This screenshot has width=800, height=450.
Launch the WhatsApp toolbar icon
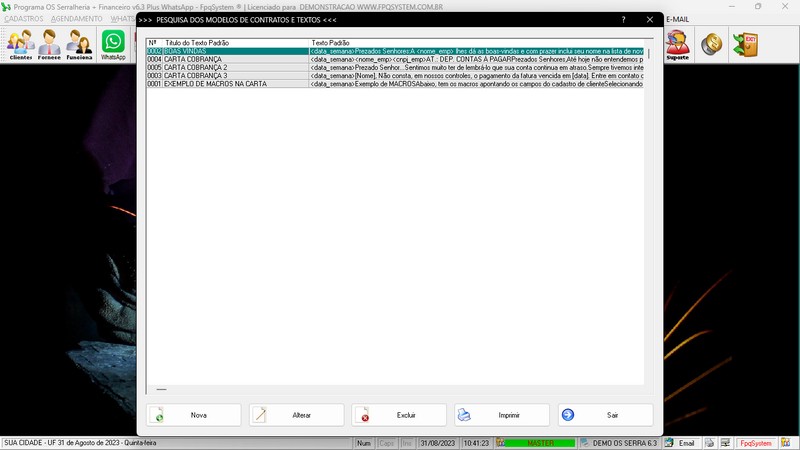coord(113,44)
